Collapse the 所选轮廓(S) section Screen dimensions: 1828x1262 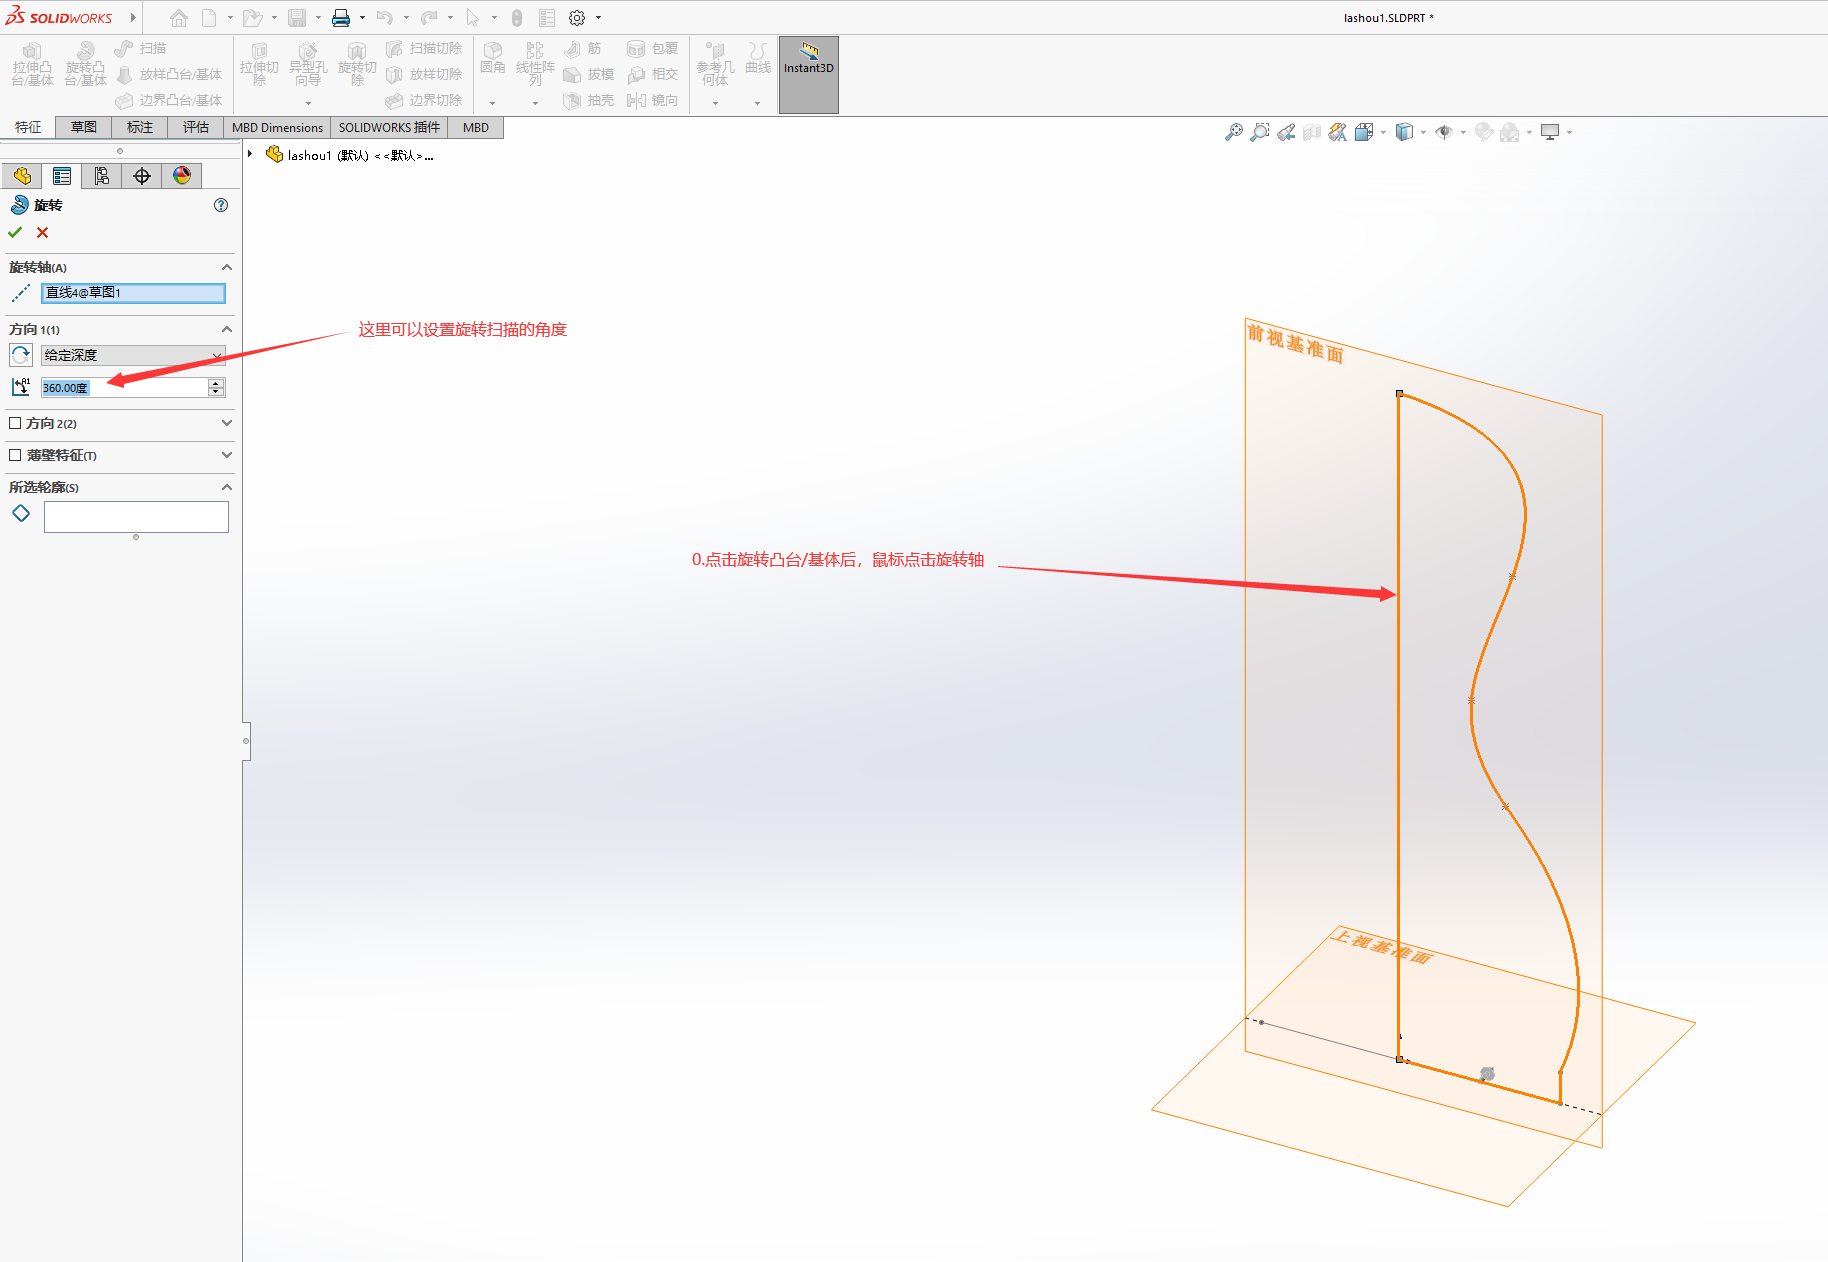point(227,487)
